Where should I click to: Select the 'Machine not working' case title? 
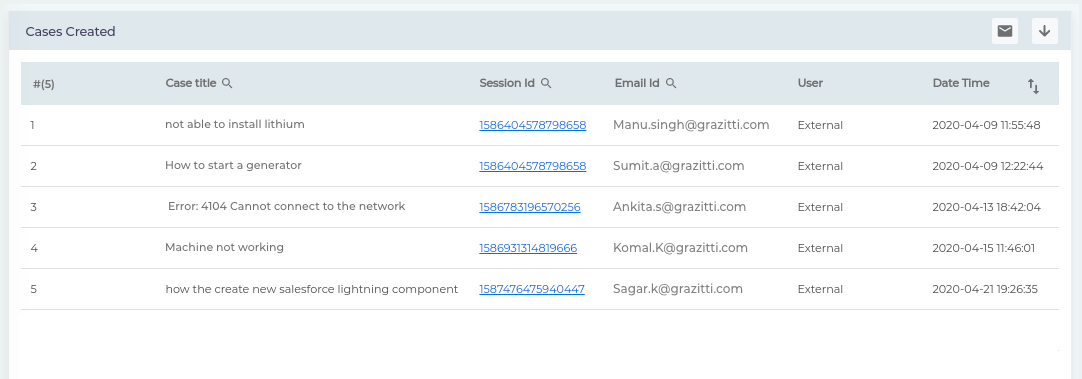(224, 247)
